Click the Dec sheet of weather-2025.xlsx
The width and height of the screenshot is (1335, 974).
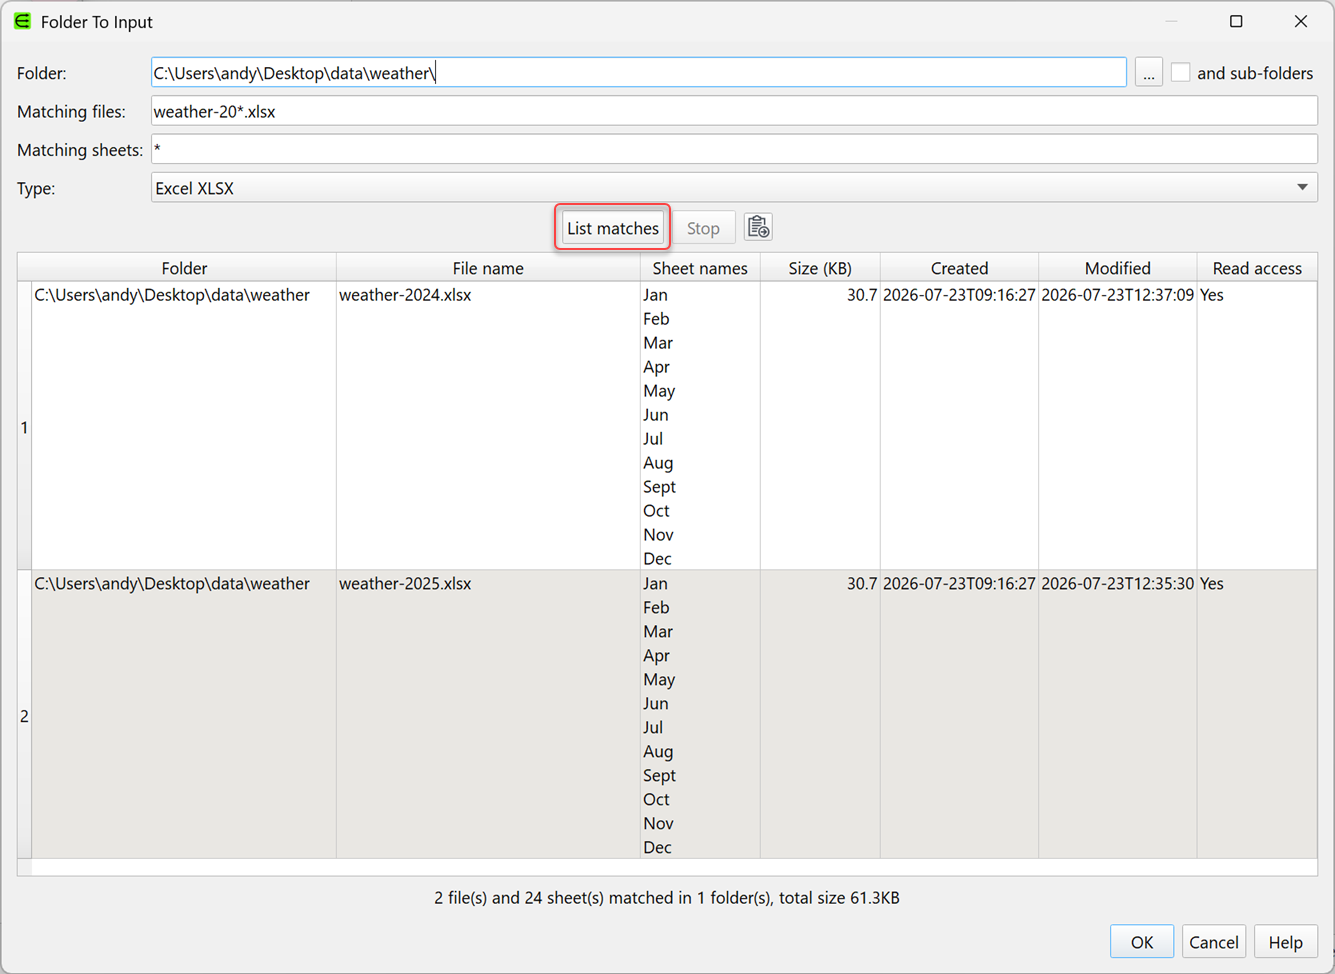tap(657, 848)
